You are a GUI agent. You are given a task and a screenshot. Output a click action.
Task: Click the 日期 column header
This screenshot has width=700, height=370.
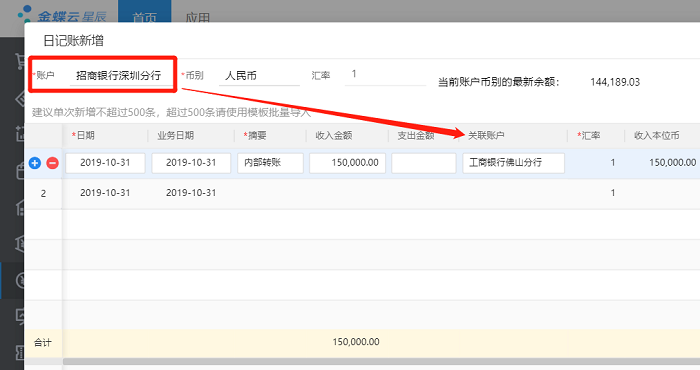click(x=83, y=135)
